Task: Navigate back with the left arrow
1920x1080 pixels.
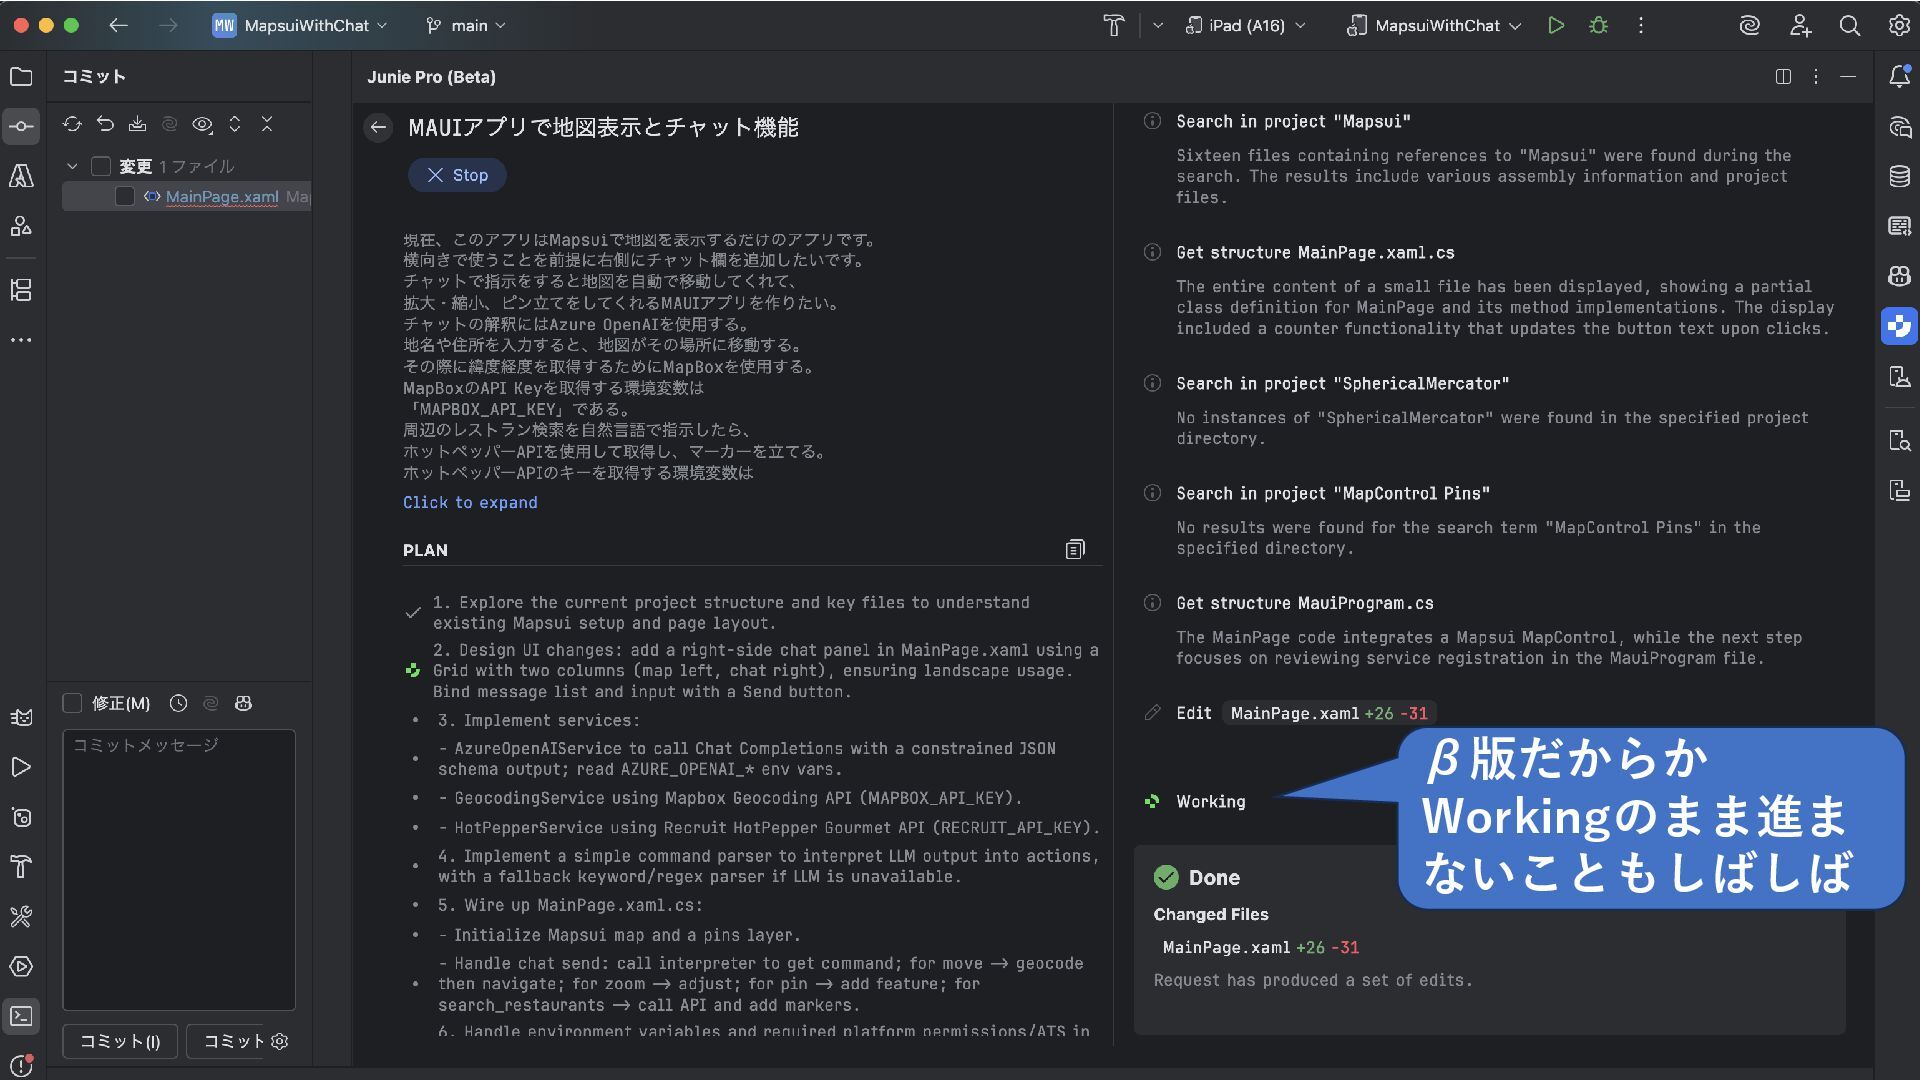Action: pyautogui.click(x=118, y=26)
